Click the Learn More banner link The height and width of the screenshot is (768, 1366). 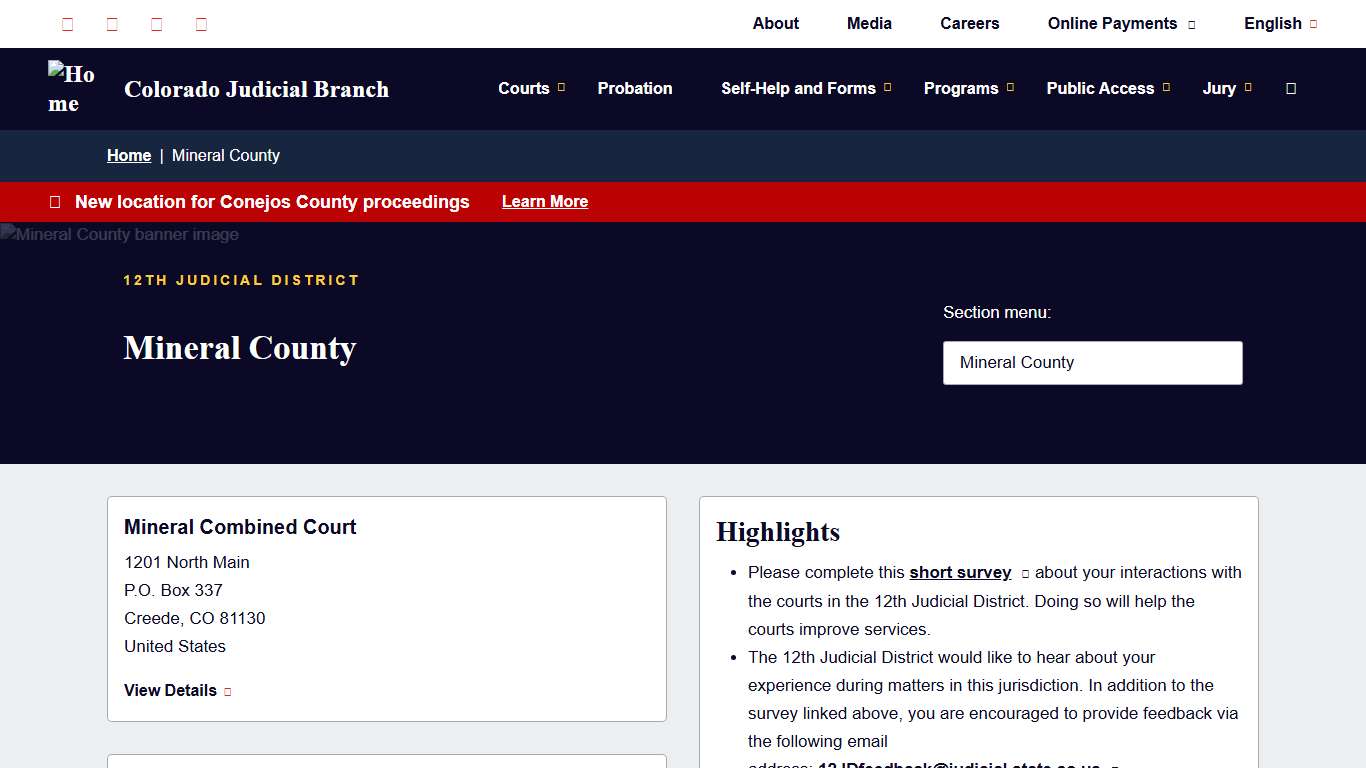(x=545, y=201)
